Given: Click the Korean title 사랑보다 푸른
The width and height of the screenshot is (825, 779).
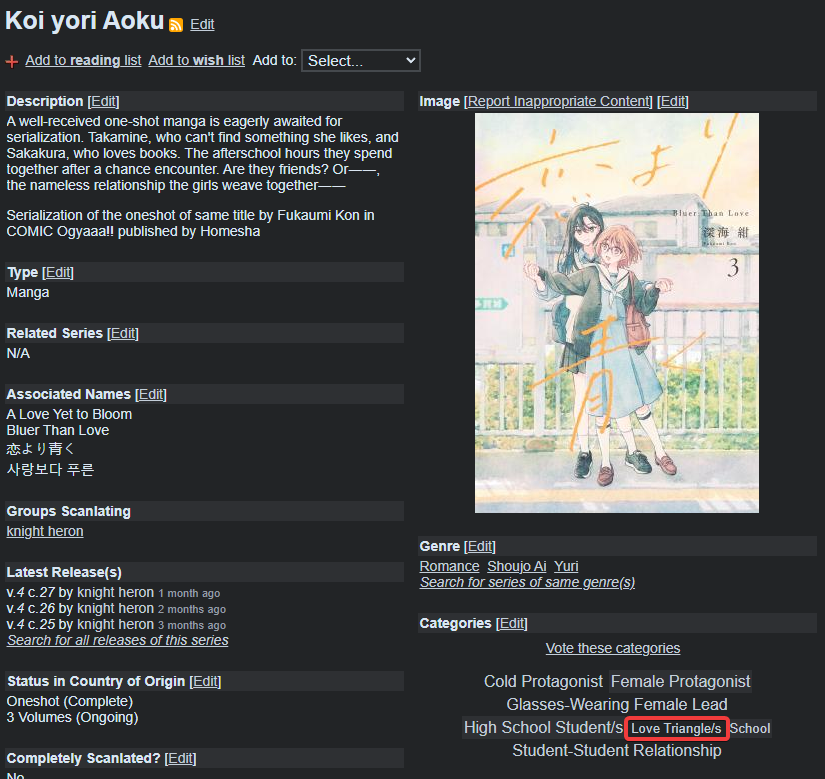Looking at the screenshot, I should click(50, 469).
